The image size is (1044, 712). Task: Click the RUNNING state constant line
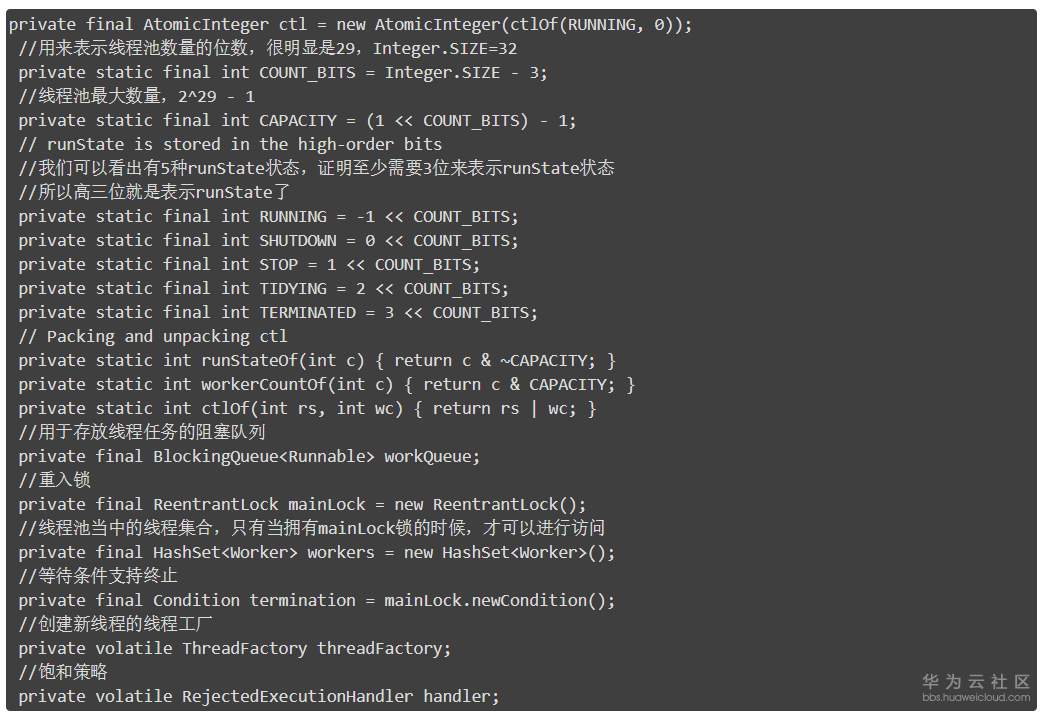[267, 216]
